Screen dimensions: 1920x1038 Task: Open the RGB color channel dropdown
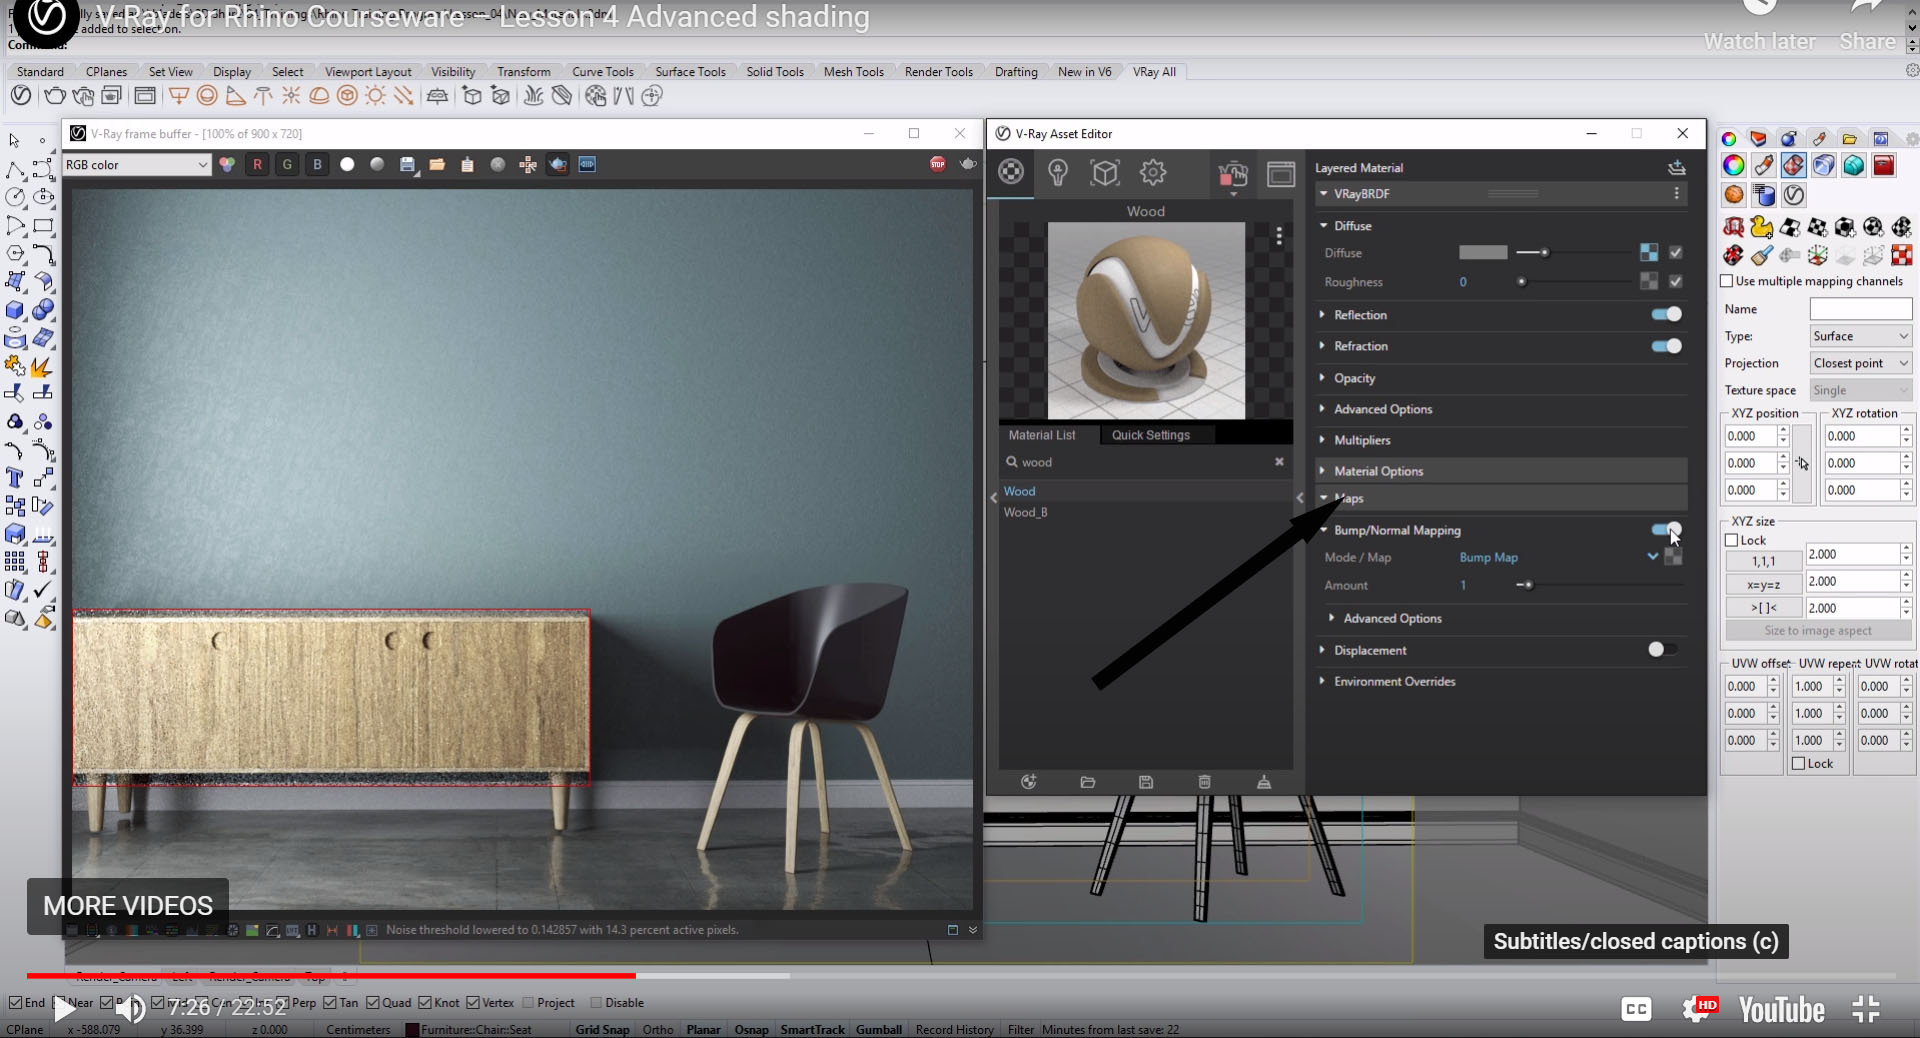(x=137, y=164)
